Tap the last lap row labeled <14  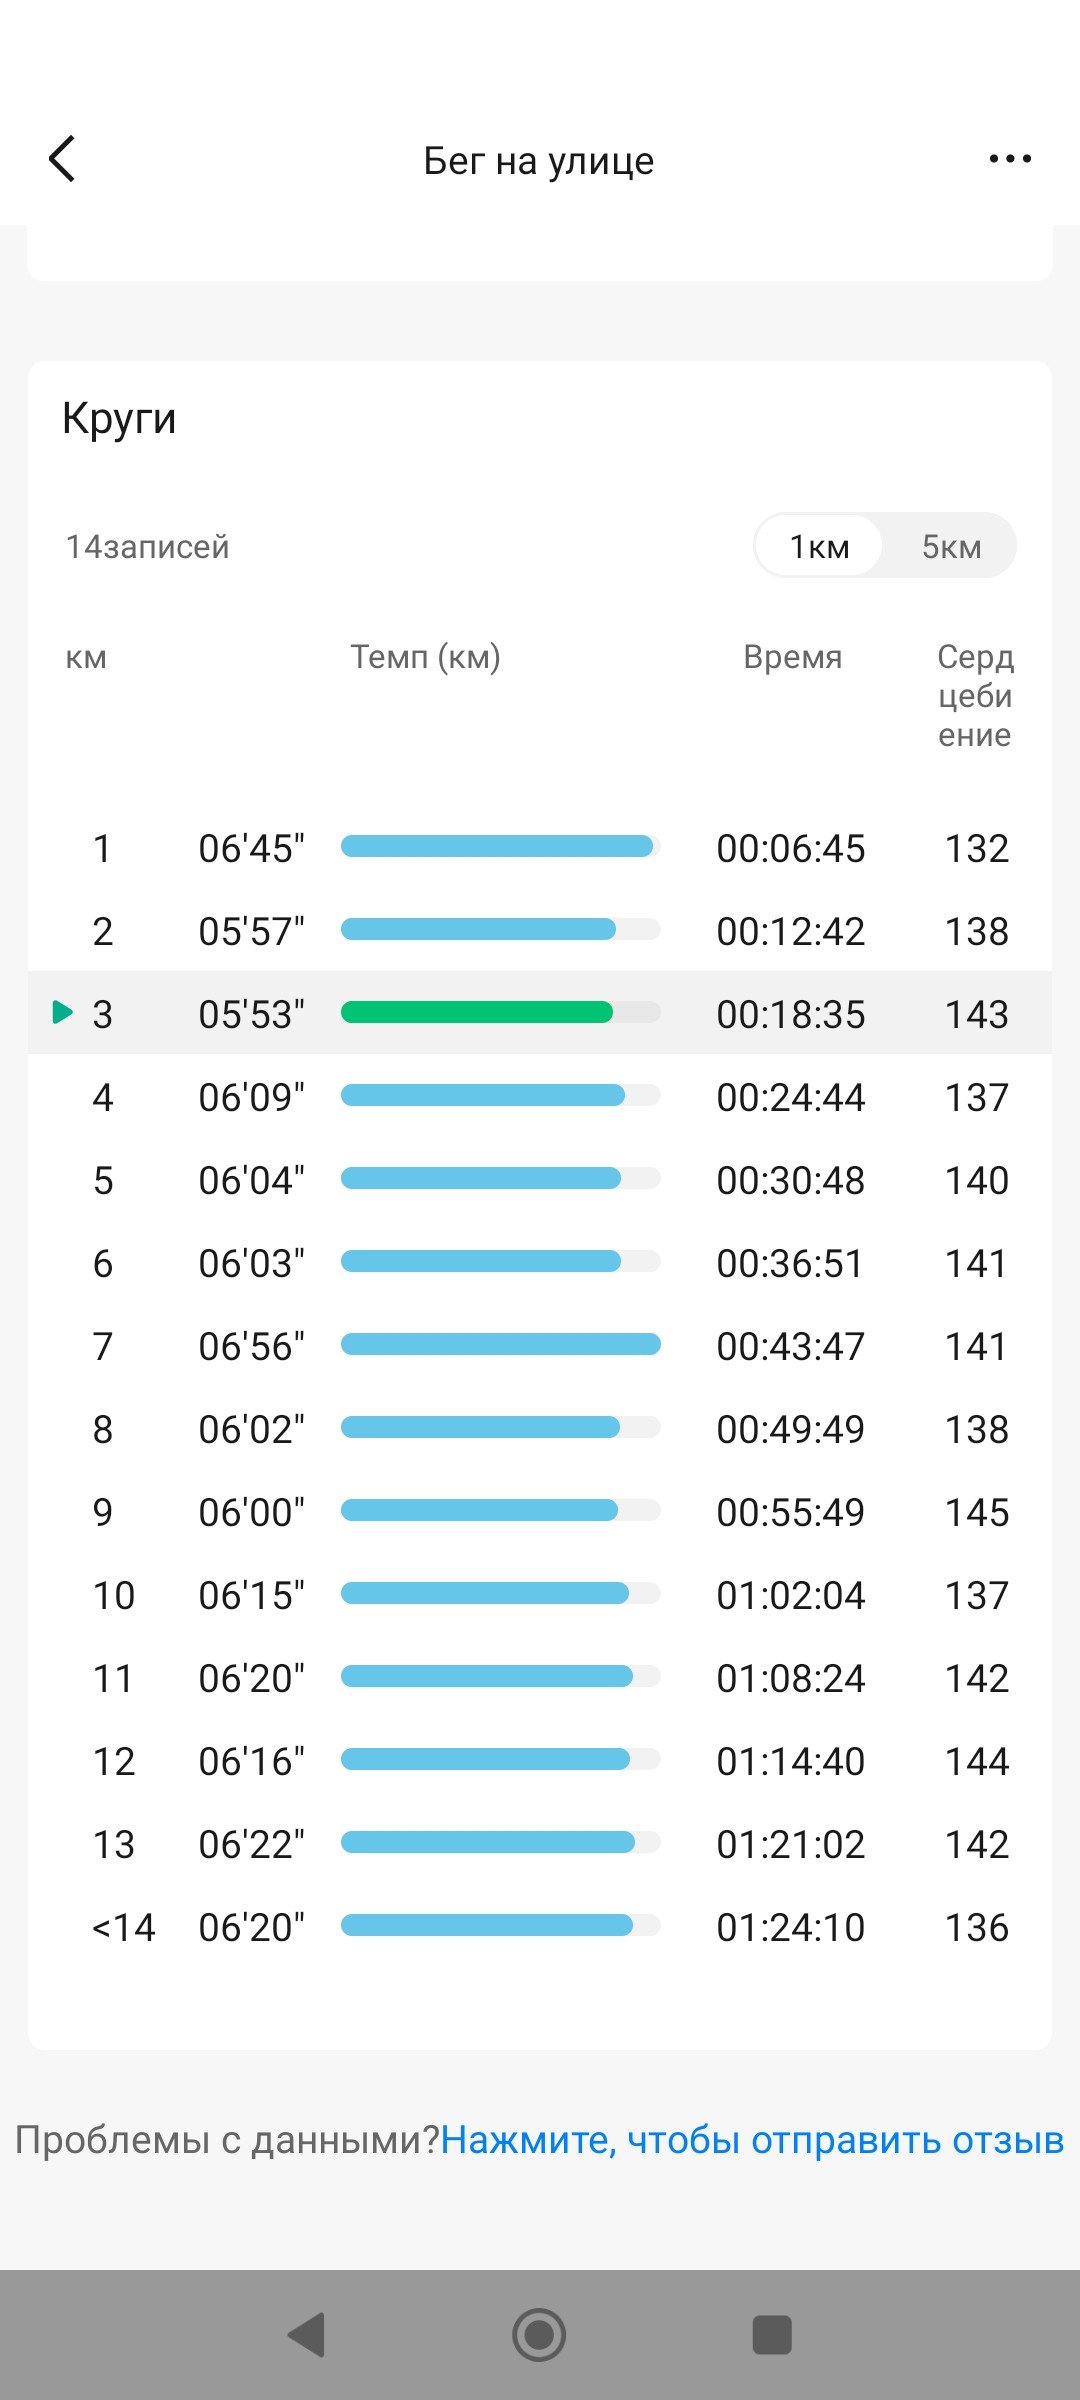[540, 1926]
